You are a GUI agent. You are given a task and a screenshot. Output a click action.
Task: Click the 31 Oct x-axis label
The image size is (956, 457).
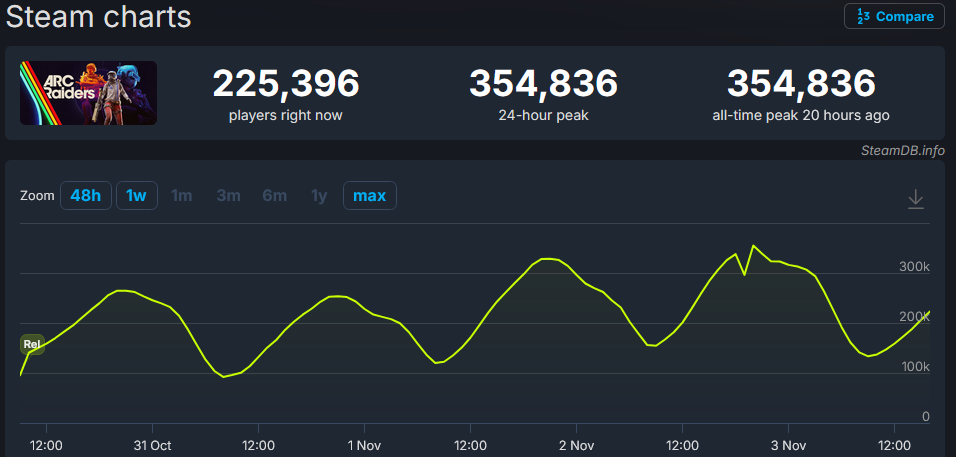click(x=152, y=445)
